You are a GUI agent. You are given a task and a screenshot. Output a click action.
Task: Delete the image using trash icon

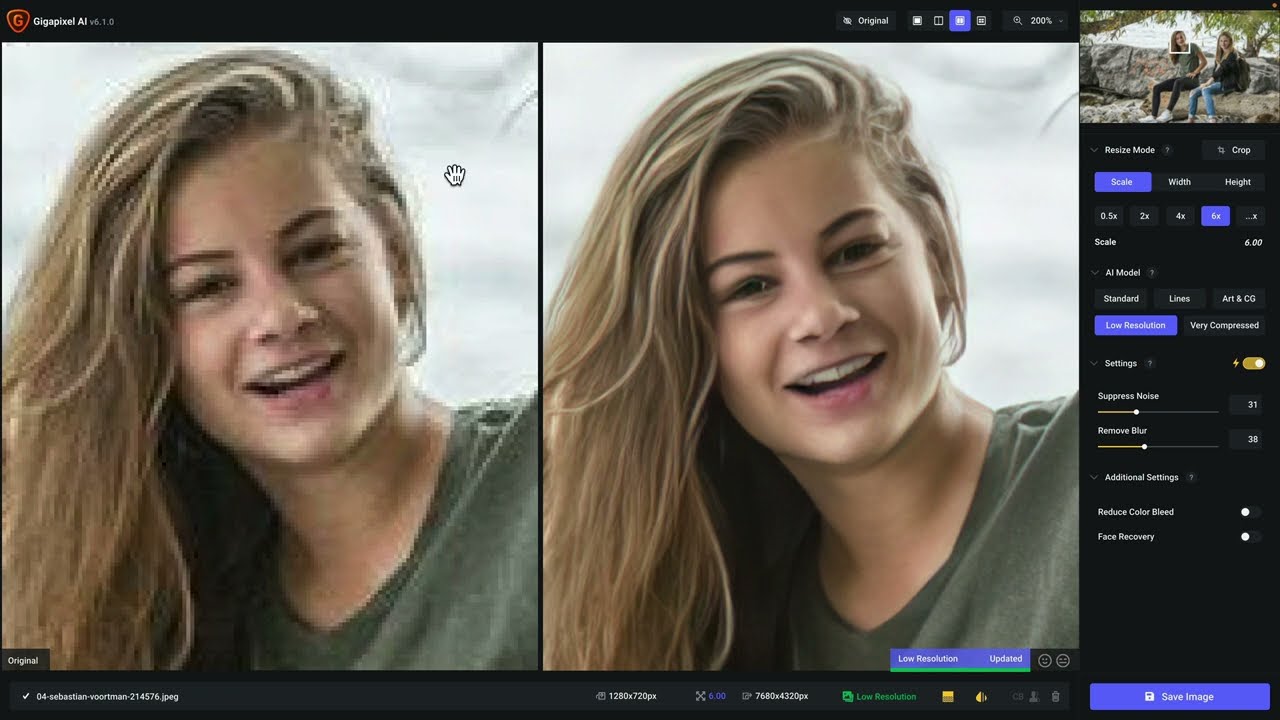(x=1055, y=697)
